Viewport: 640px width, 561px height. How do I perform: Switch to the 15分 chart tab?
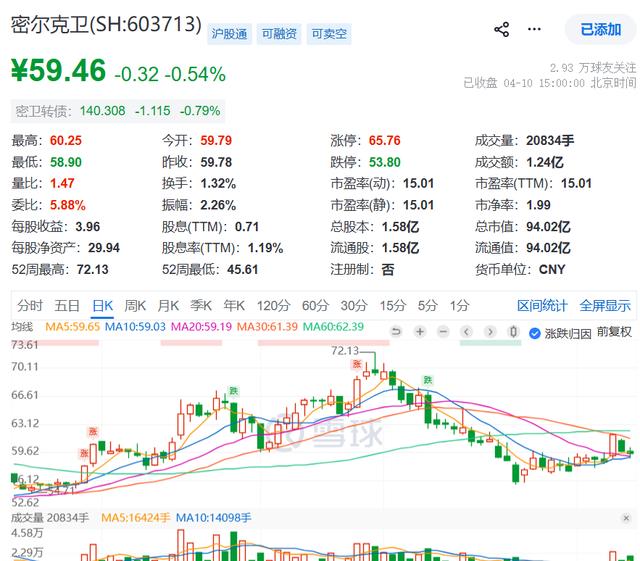coord(393,305)
